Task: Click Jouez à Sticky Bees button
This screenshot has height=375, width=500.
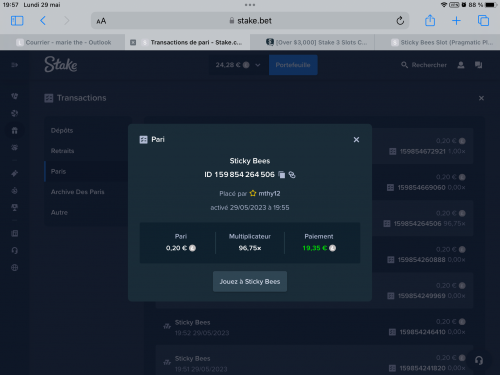Action: point(250,281)
